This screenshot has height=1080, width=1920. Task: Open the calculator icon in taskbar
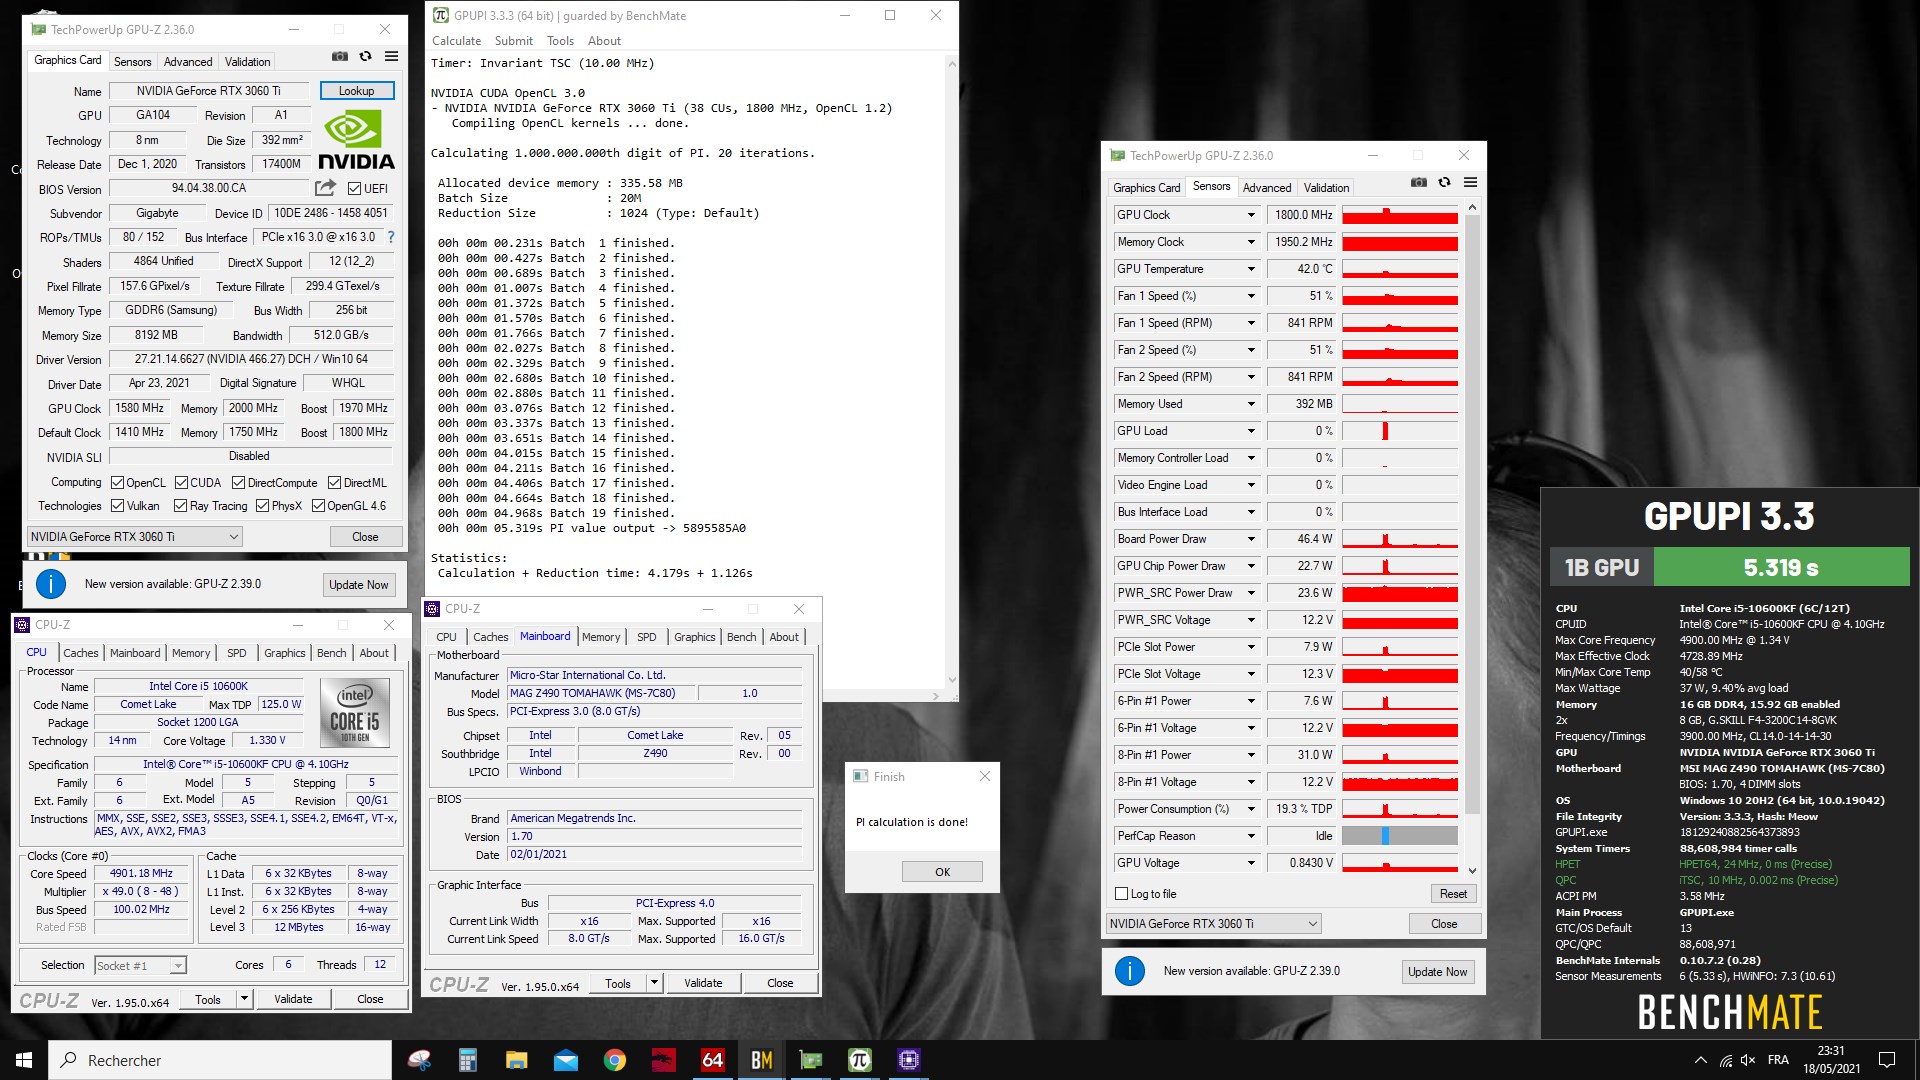[468, 1060]
